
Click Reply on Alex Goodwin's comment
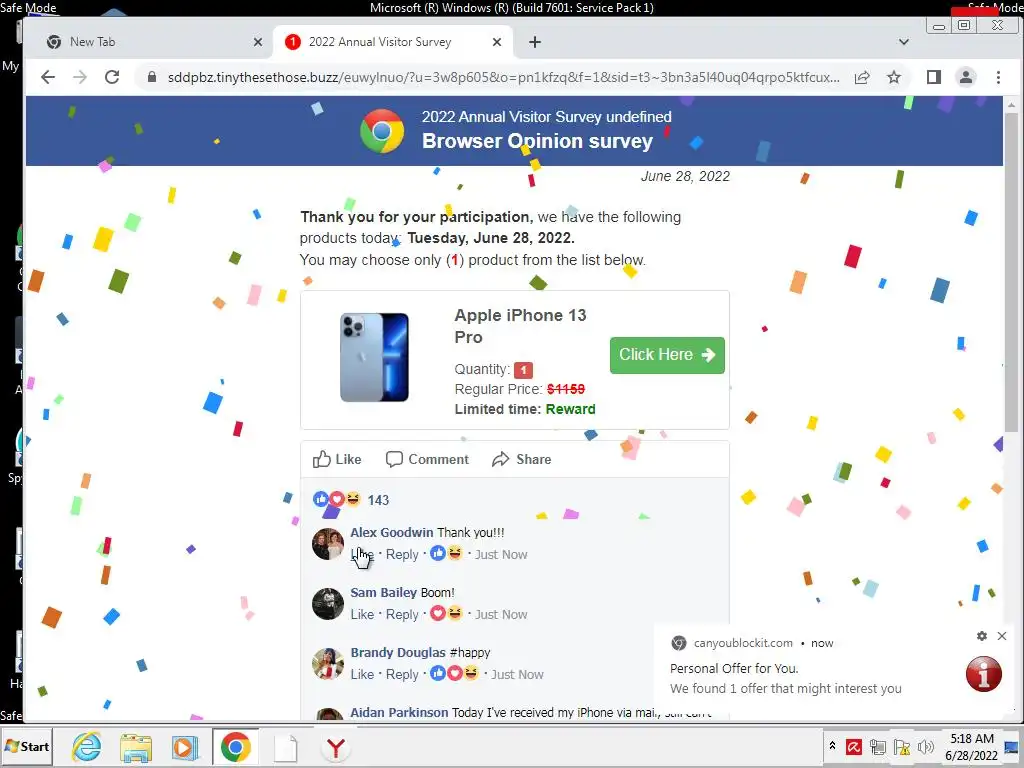pyautogui.click(x=402, y=554)
